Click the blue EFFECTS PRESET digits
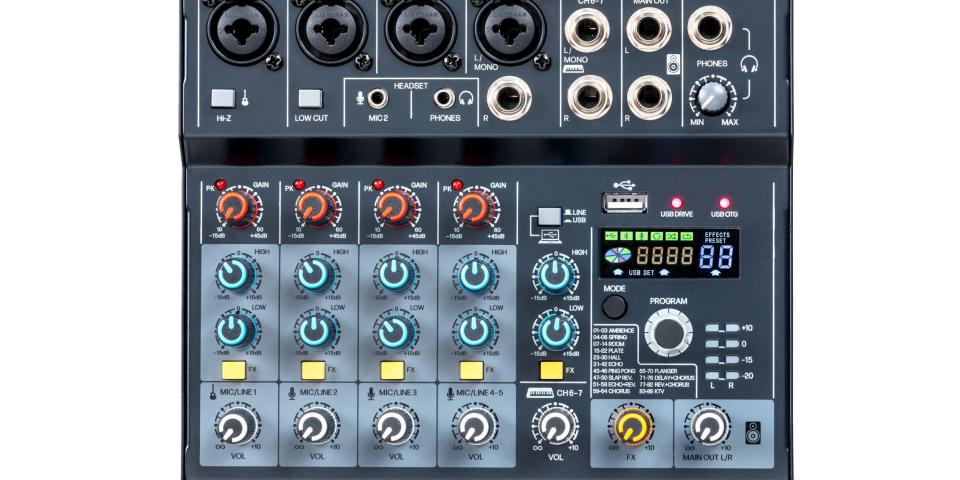The height and width of the screenshot is (480, 960). point(716,257)
